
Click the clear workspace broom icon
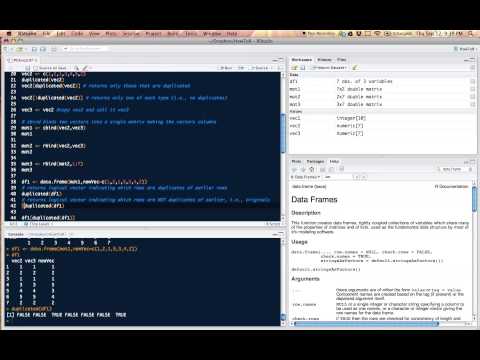point(355,68)
